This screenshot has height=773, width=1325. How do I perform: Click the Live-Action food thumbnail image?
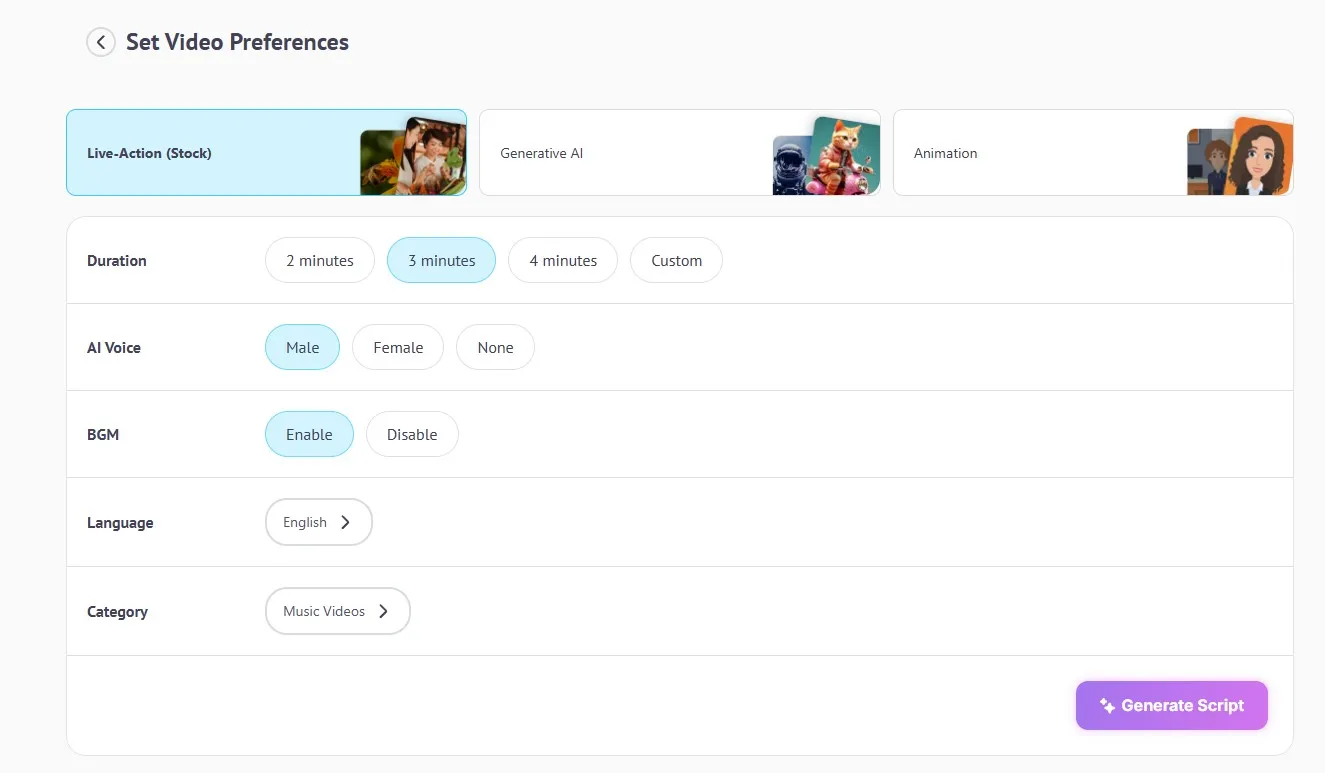(x=413, y=157)
